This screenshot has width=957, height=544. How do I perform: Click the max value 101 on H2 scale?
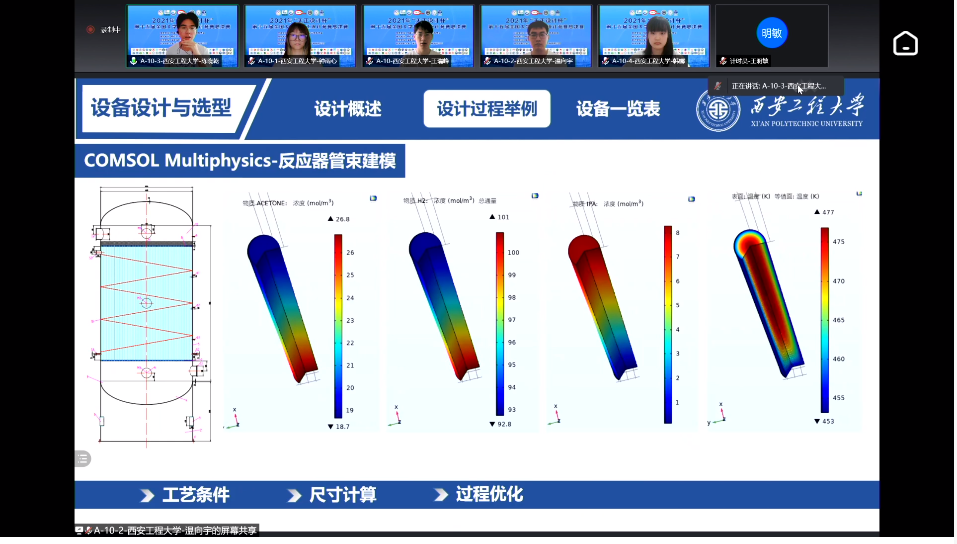[x=503, y=217]
